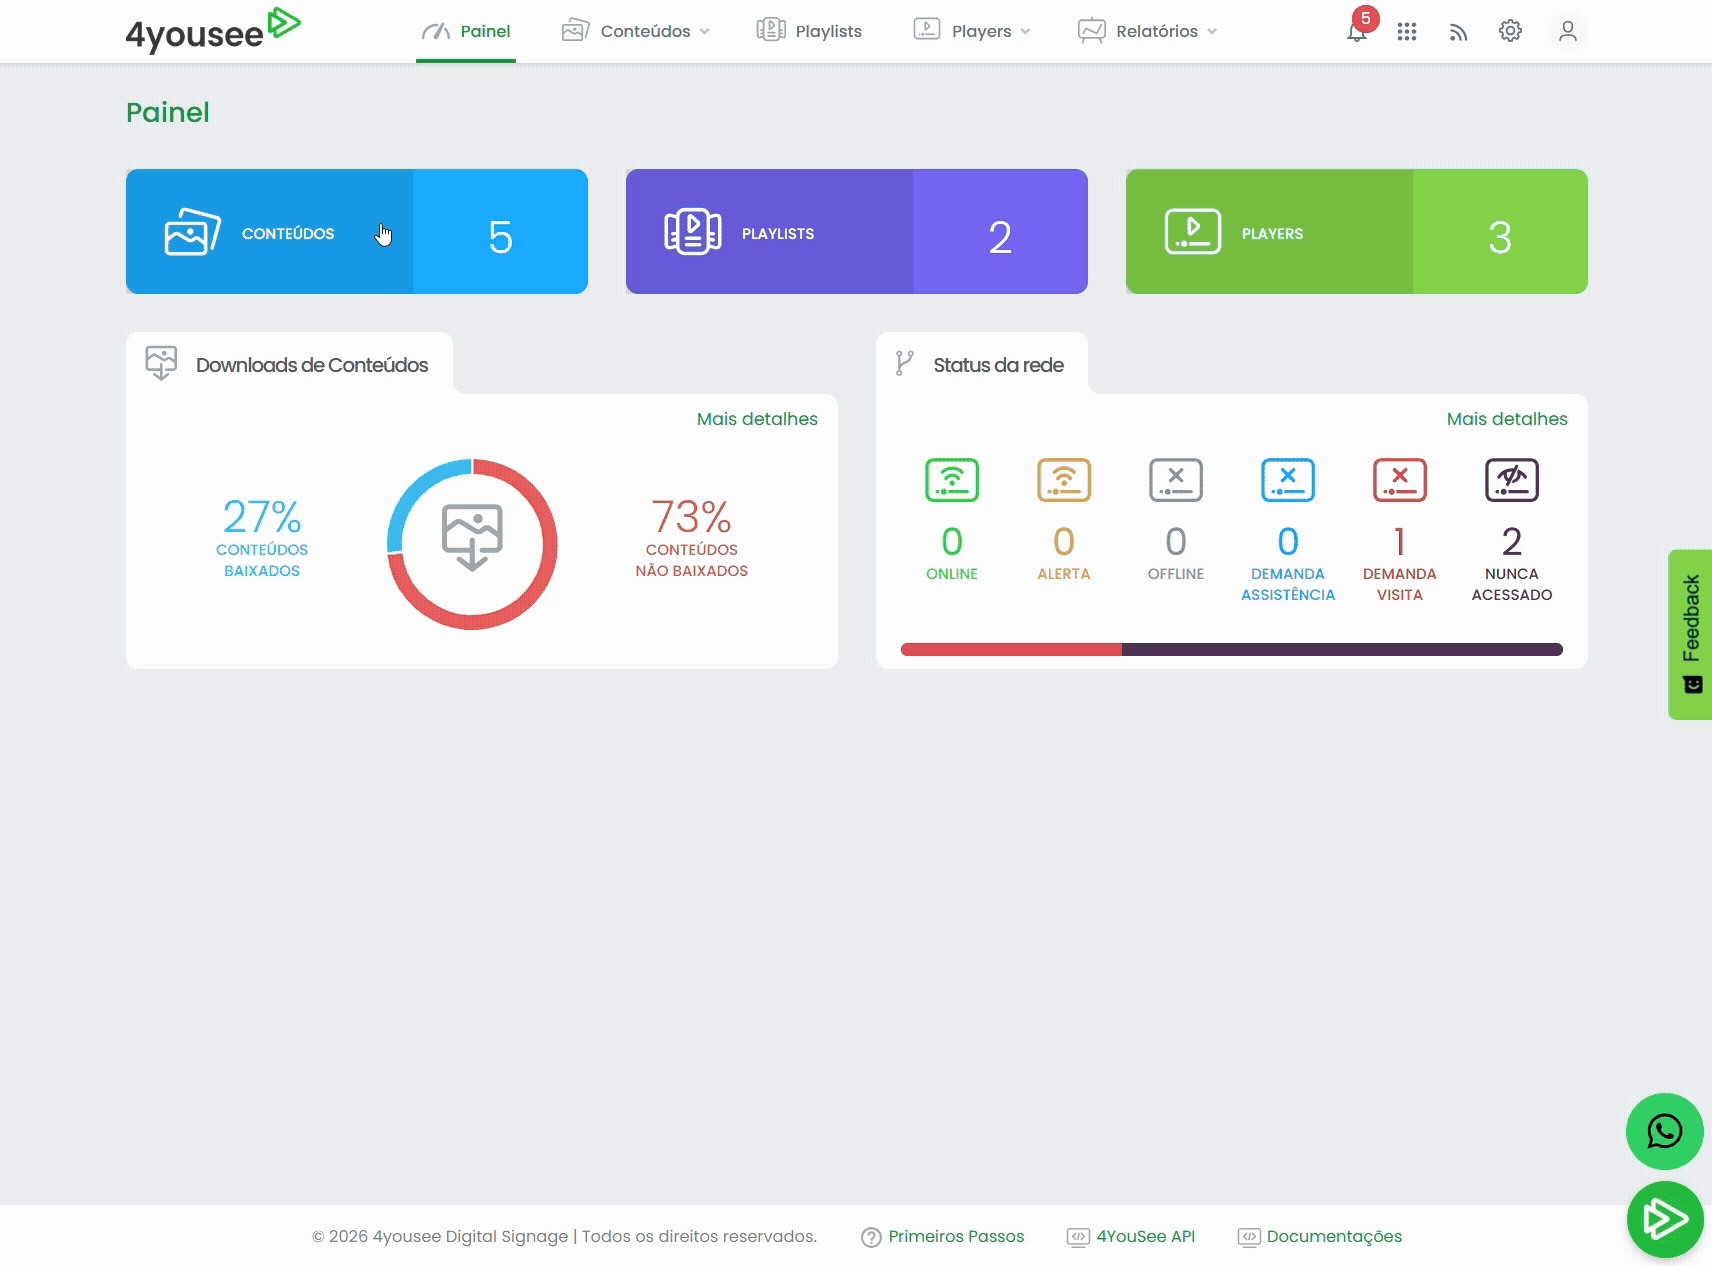
Task: Click the green Online status icon
Action: [952, 480]
